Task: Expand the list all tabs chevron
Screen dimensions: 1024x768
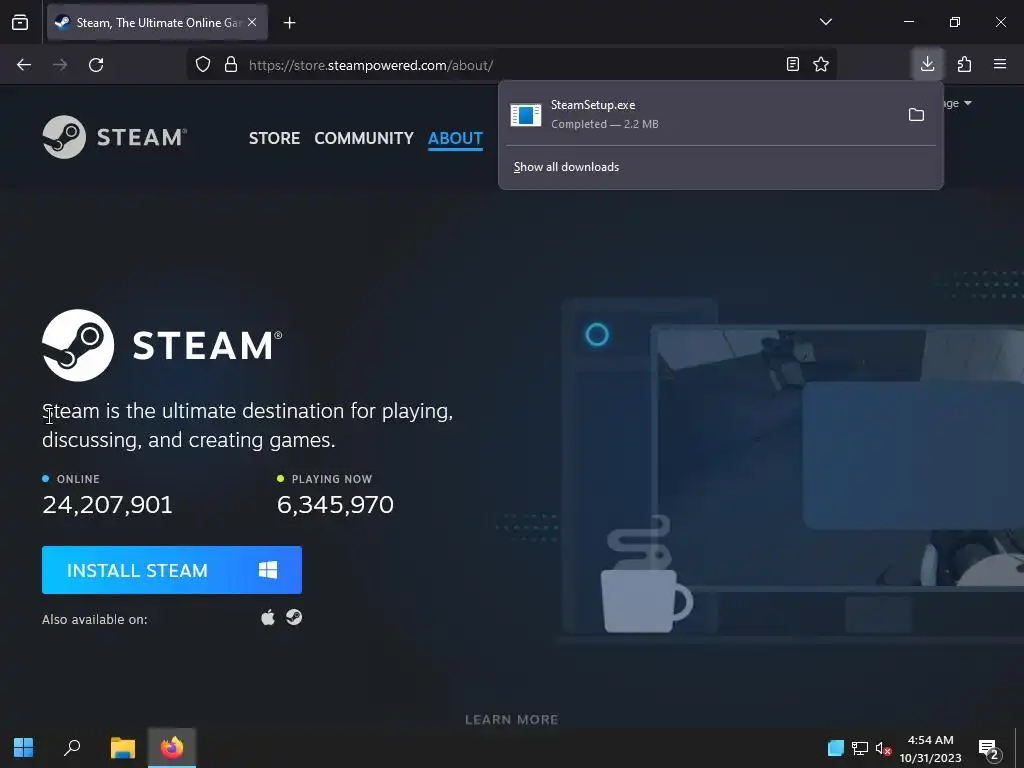Action: click(x=825, y=22)
